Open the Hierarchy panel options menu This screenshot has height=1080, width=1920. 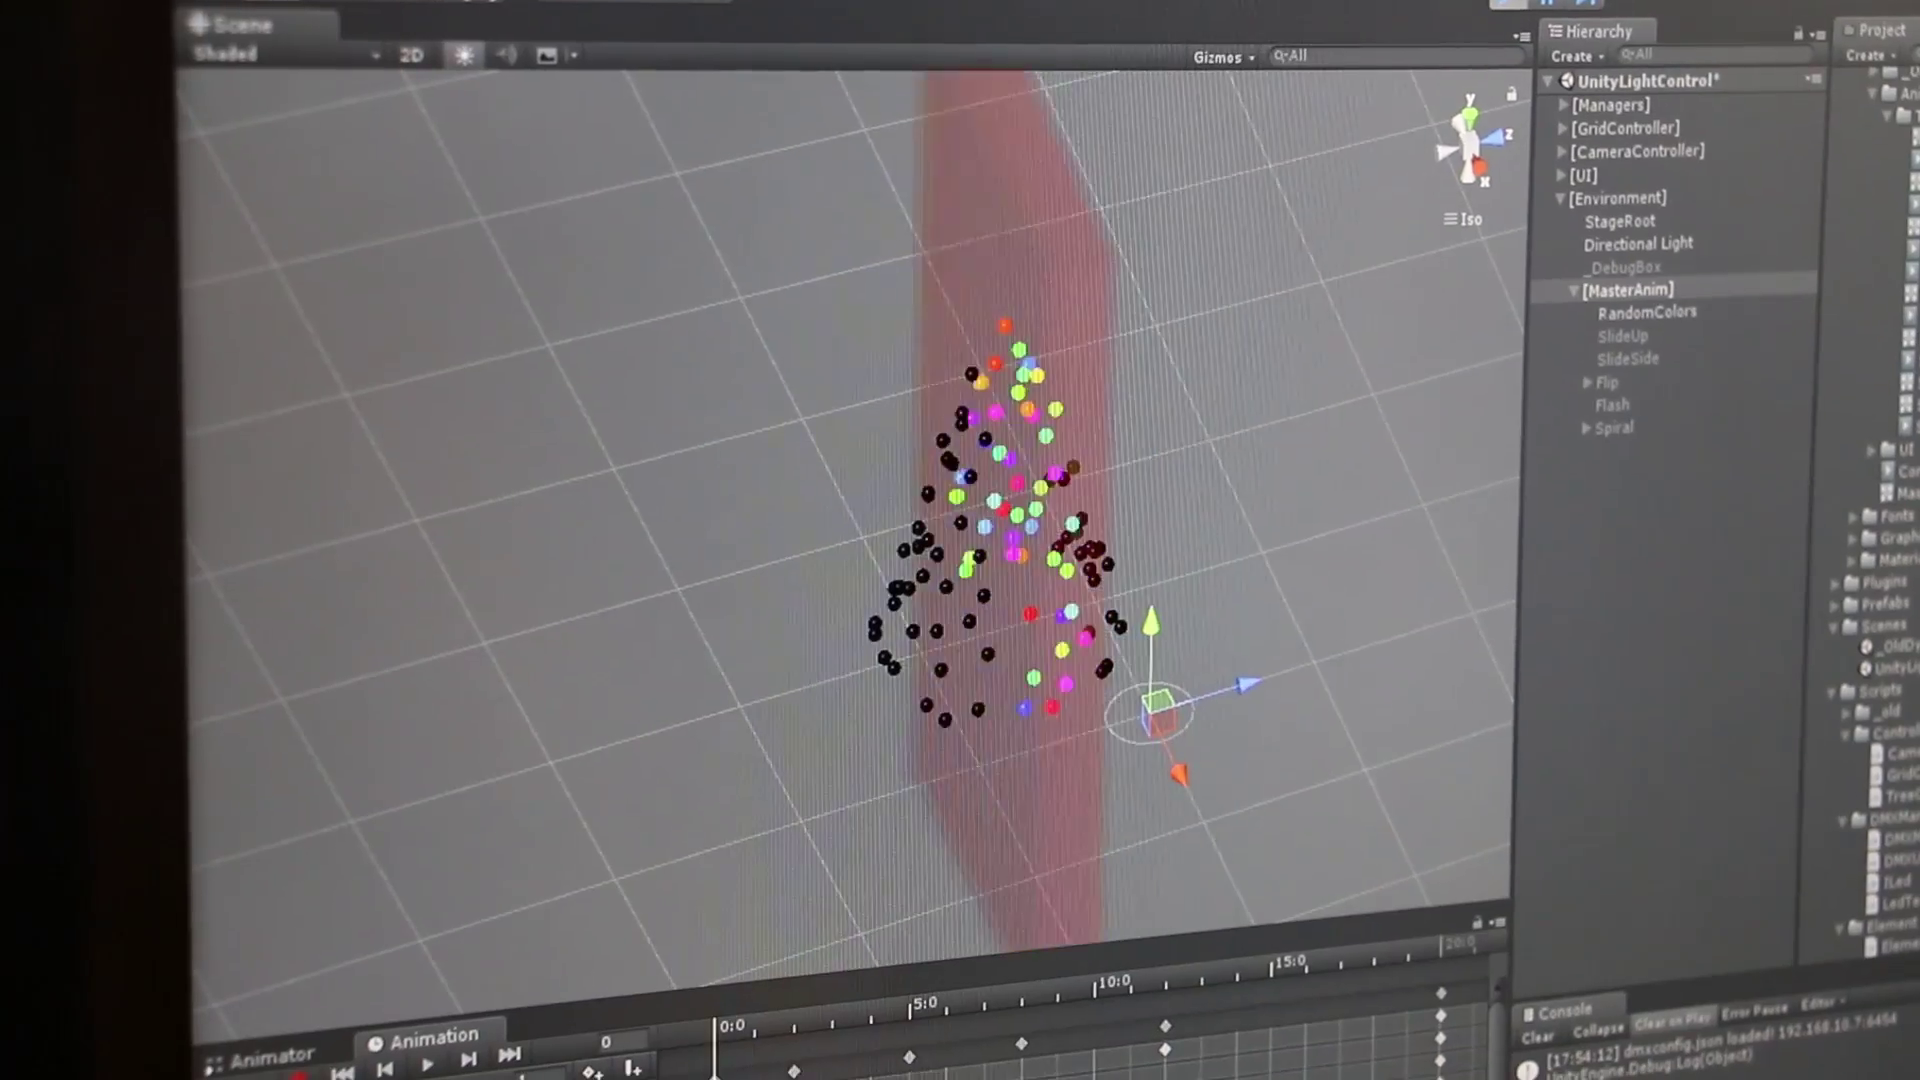click(1818, 35)
